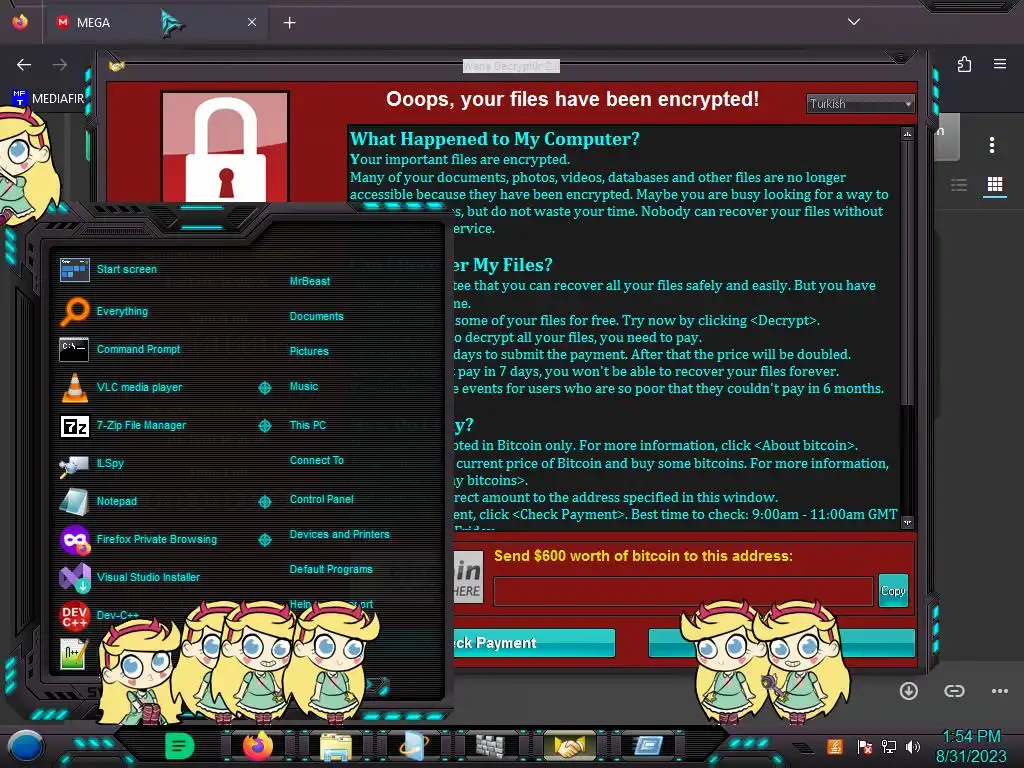Image resolution: width=1024 pixels, height=768 pixels.
Task: Expand the 7-Zip File Manager jump list
Action: 264,426
